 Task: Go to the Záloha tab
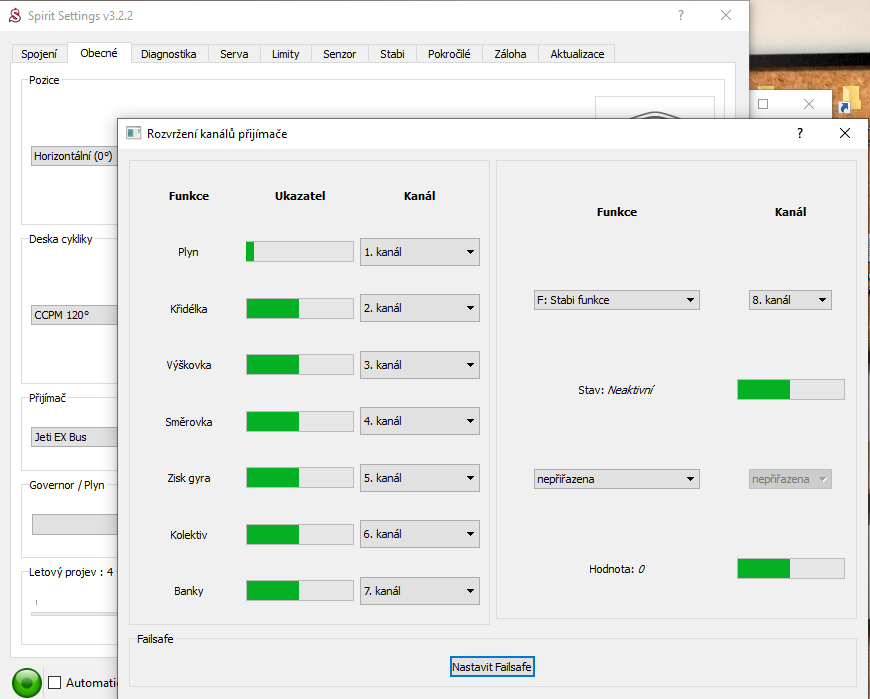point(510,54)
